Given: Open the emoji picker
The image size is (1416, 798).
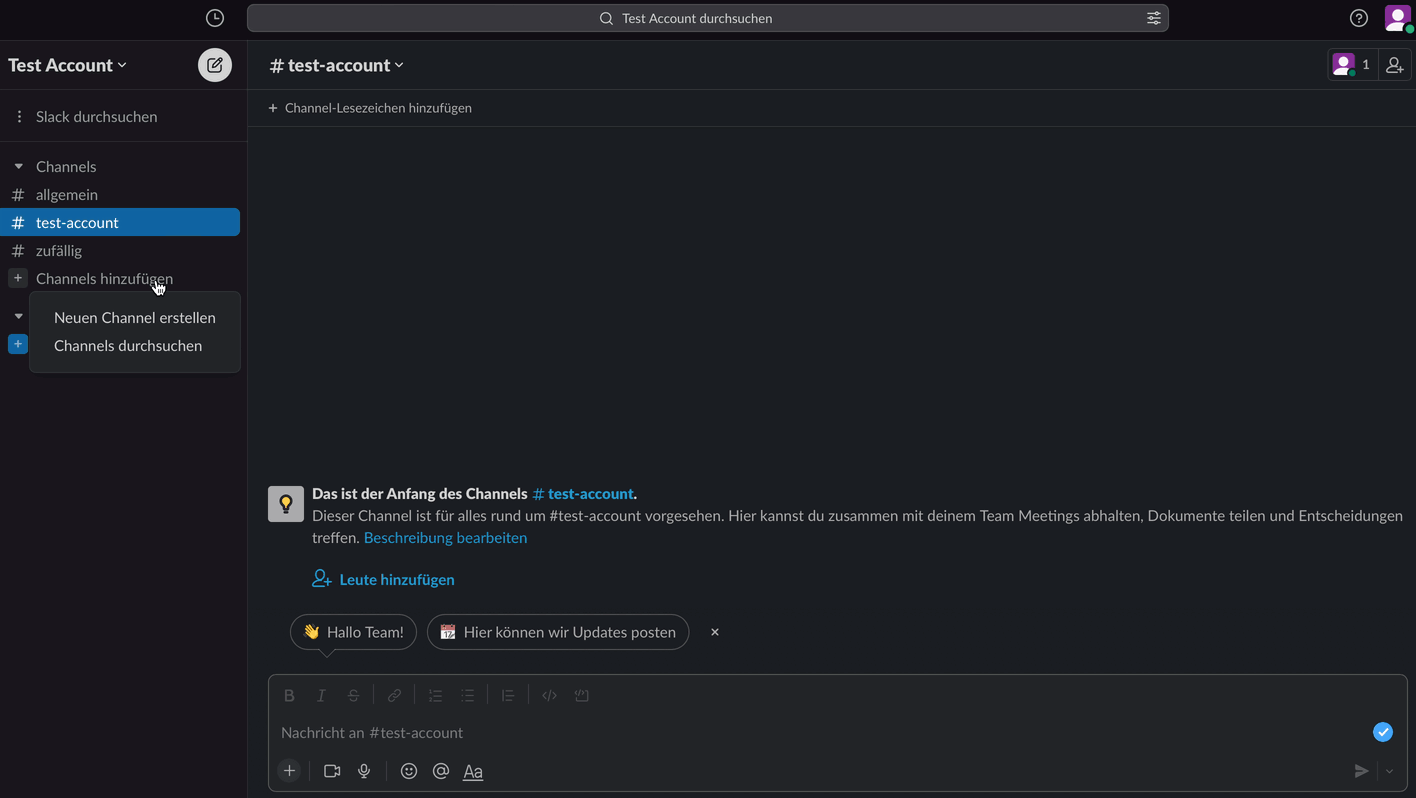Looking at the screenshot, I should point(408,771).
